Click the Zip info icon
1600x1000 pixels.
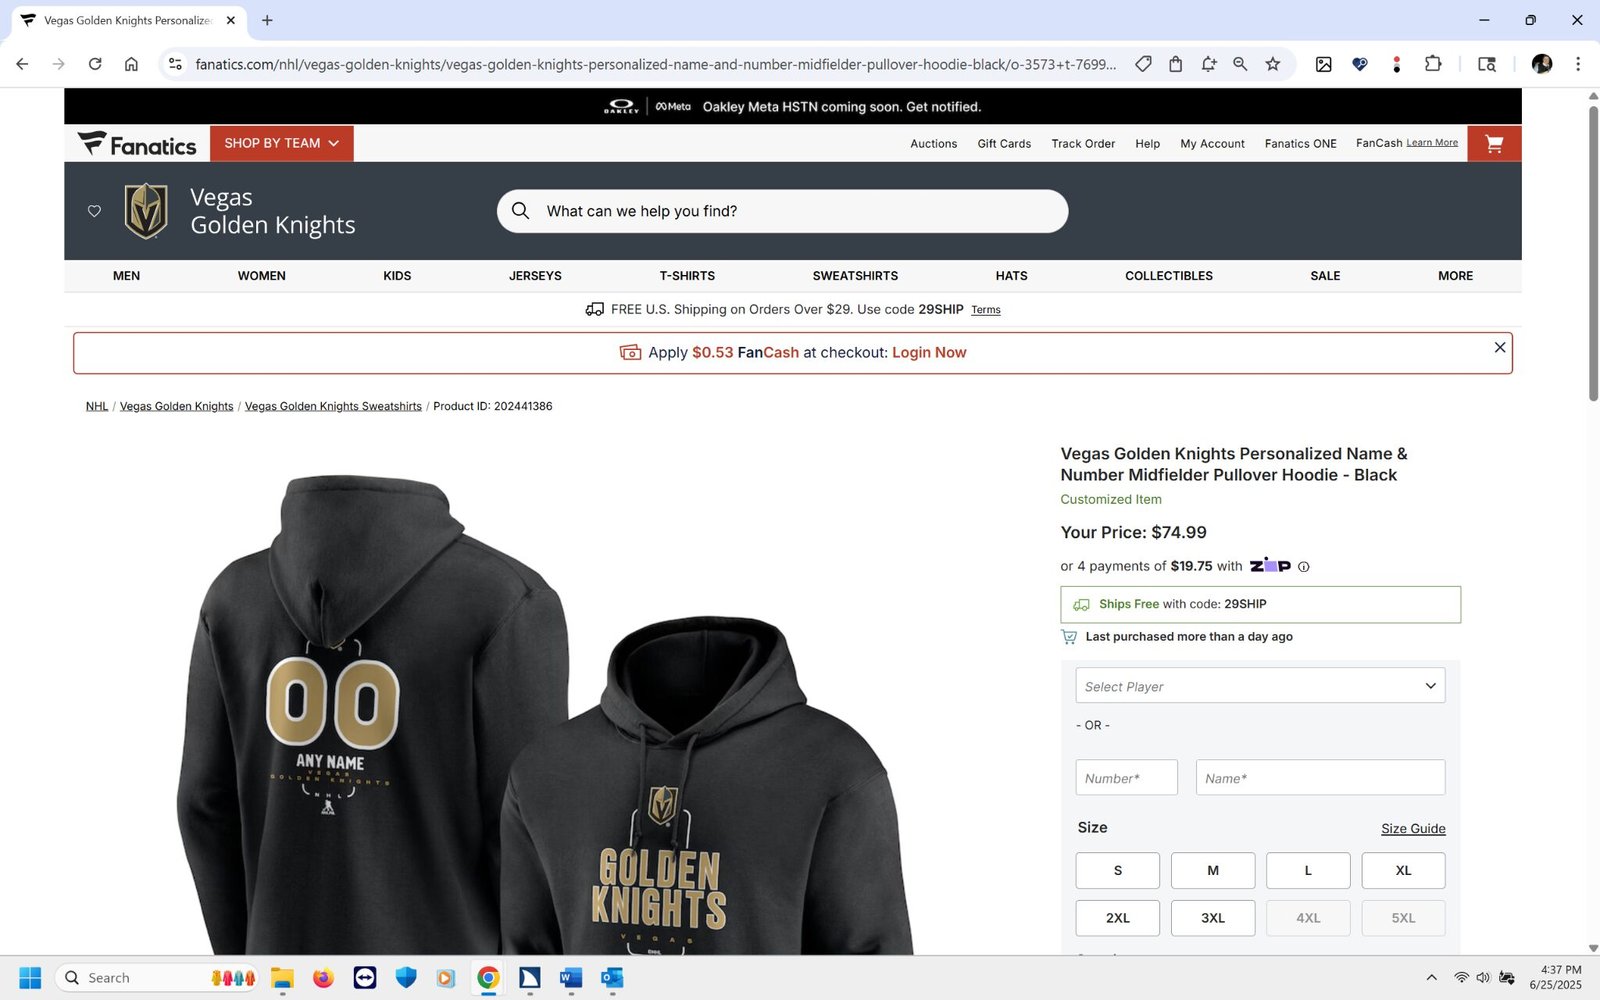[x=1304, y=567]
